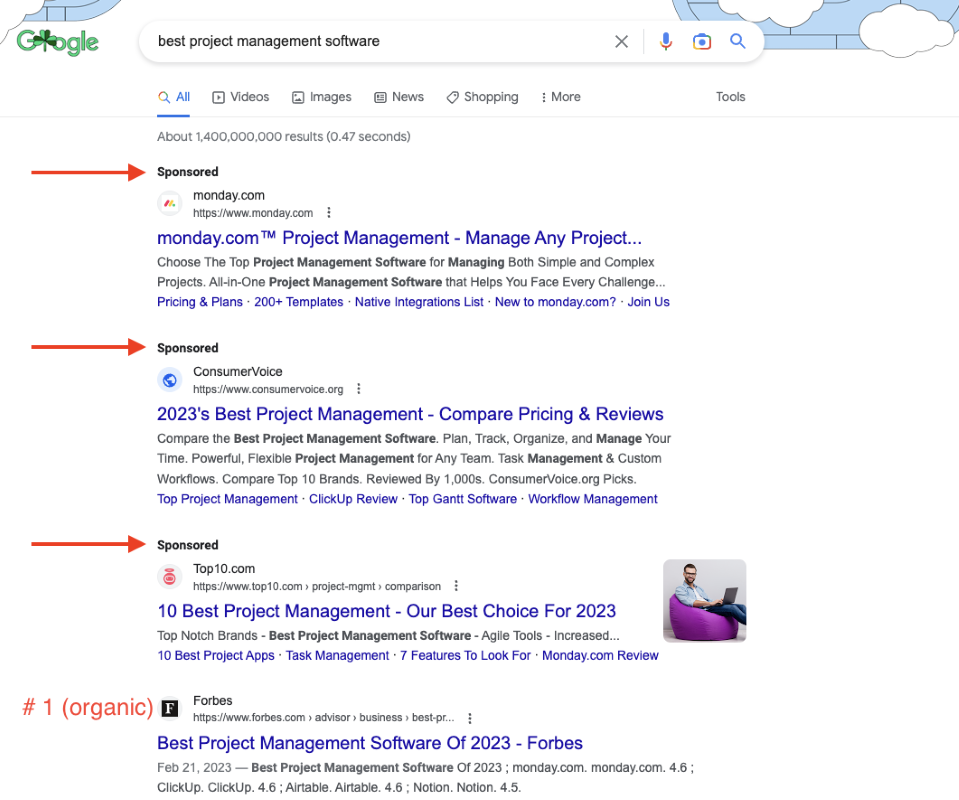Click the About 1,400,000,000 results text
Viewport: 959px width, 800px height.
tap(284, 136)
